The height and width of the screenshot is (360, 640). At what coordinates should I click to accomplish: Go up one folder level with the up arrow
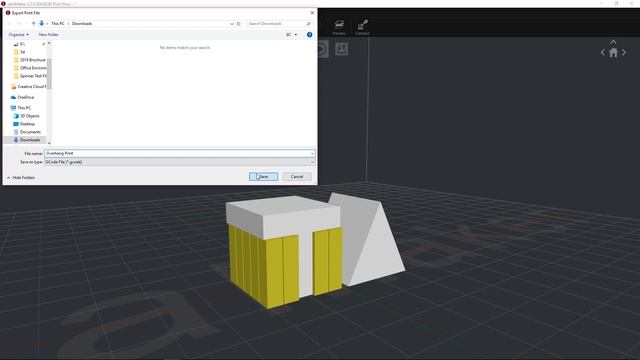point(33,24)
